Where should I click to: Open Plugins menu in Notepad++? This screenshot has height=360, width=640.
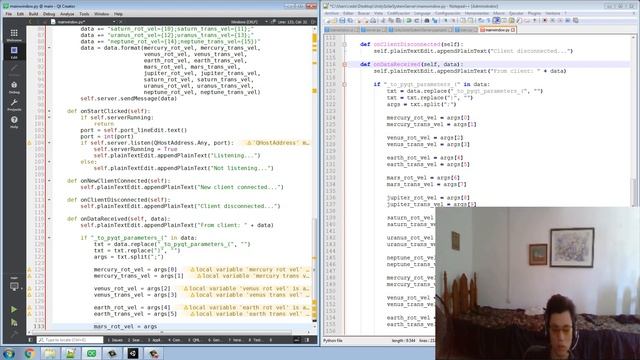[534, 13]
